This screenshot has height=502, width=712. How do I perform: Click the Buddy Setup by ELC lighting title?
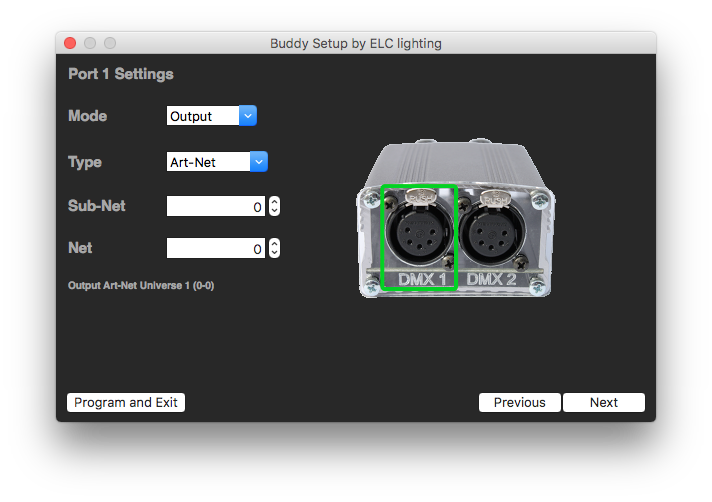click(x=356, y=44)
